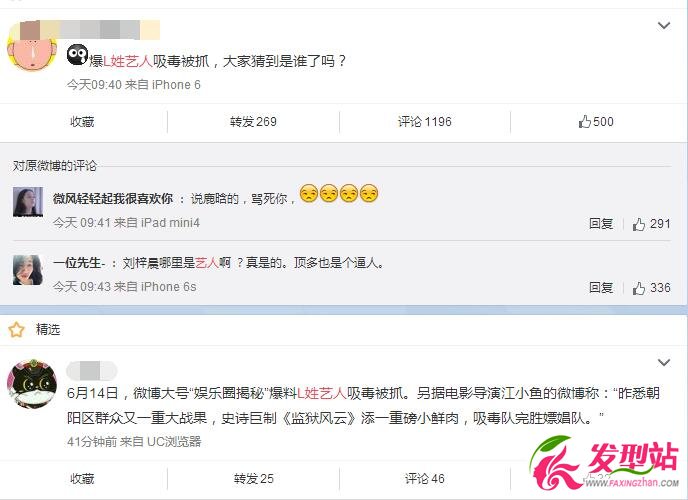Screen dimensions: 688x500
Task: Open avatar of 微风轻轻起我很喜欢你
Action: tap(28, 202)
